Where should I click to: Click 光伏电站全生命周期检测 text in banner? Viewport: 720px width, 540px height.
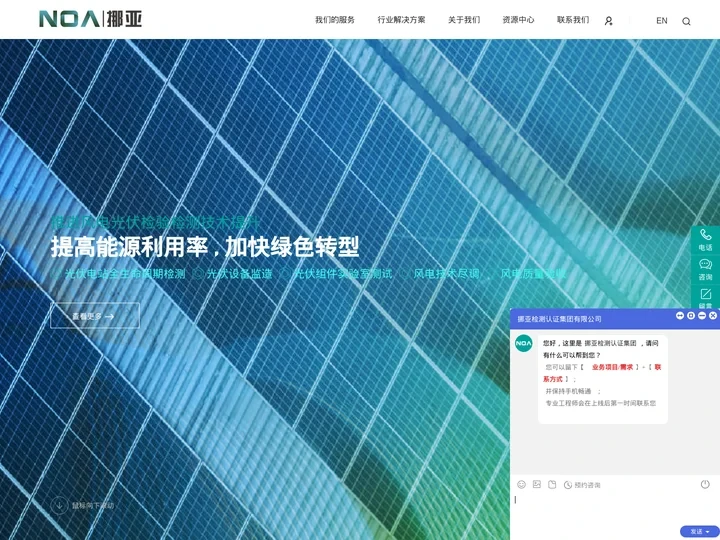tap(125, 274)
